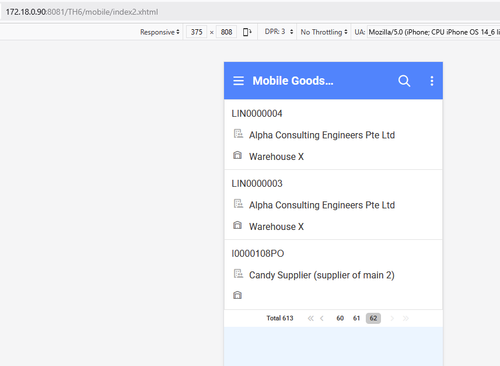The height and width of the screenshot is (366, 500).
Task: Open the three-dot more options menu
Action: [x=432, y=81]
